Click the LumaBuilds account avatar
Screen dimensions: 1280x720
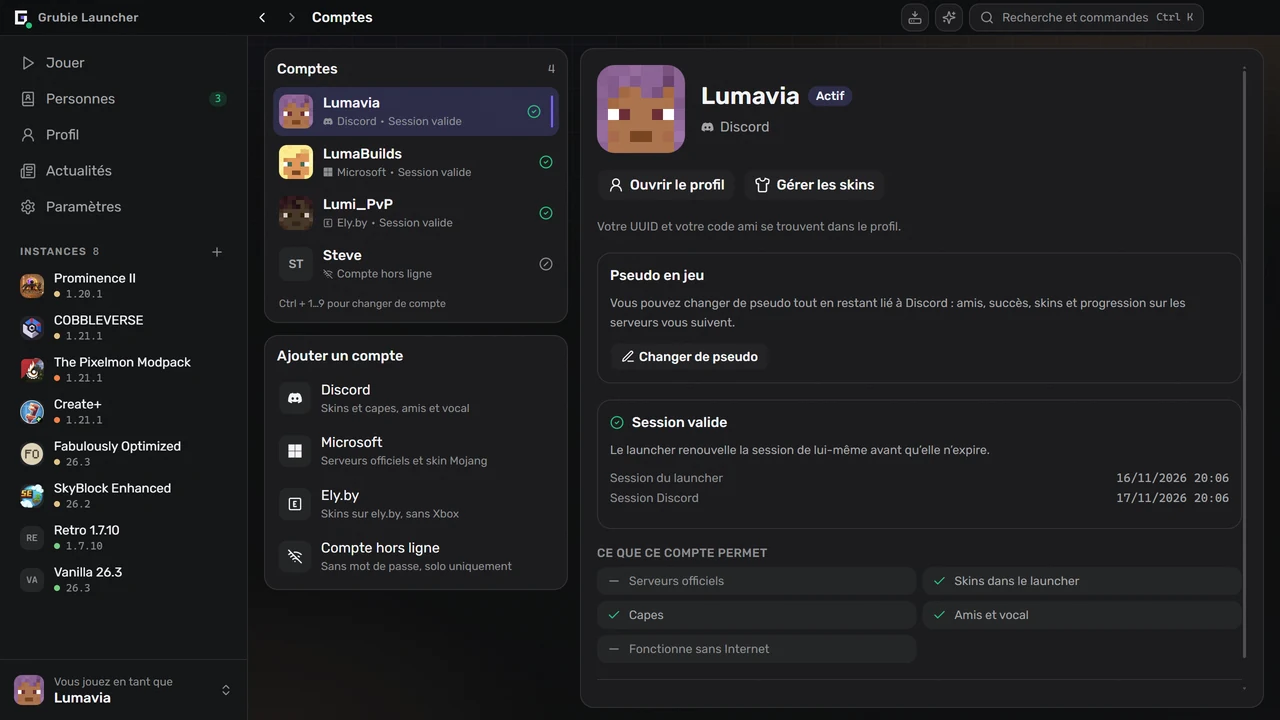296,162
